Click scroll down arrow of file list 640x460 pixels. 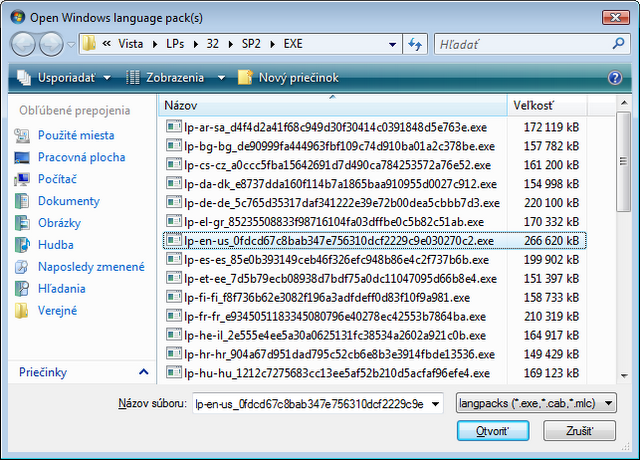pyautogui.click(x=624, y=376)
